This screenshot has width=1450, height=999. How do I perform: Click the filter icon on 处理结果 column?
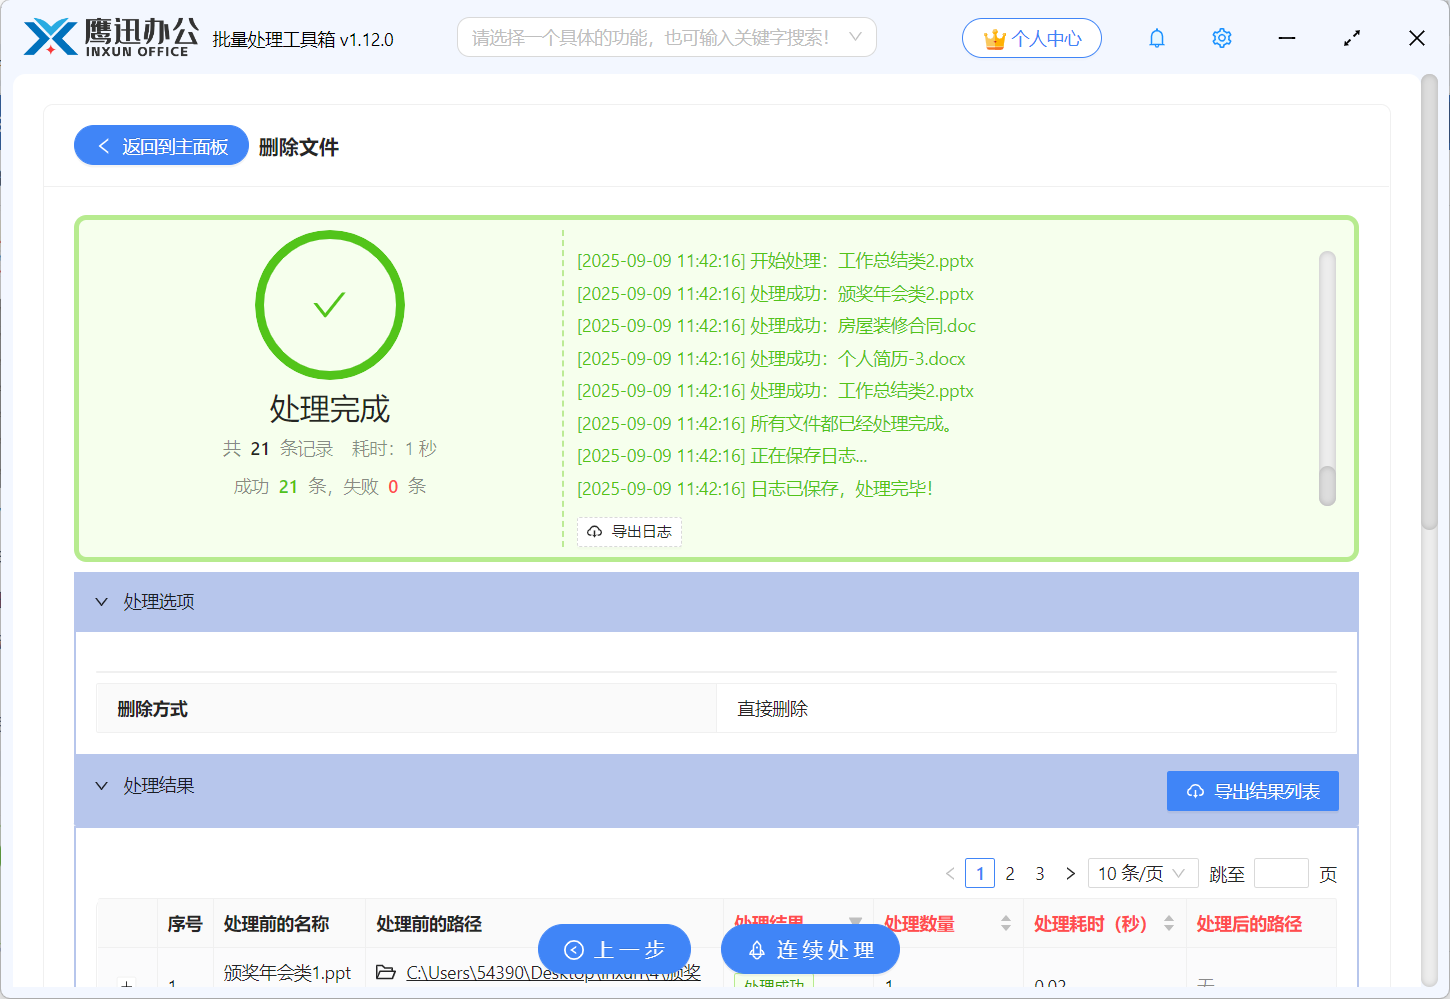pyautogui.click(x=855, y=922)
